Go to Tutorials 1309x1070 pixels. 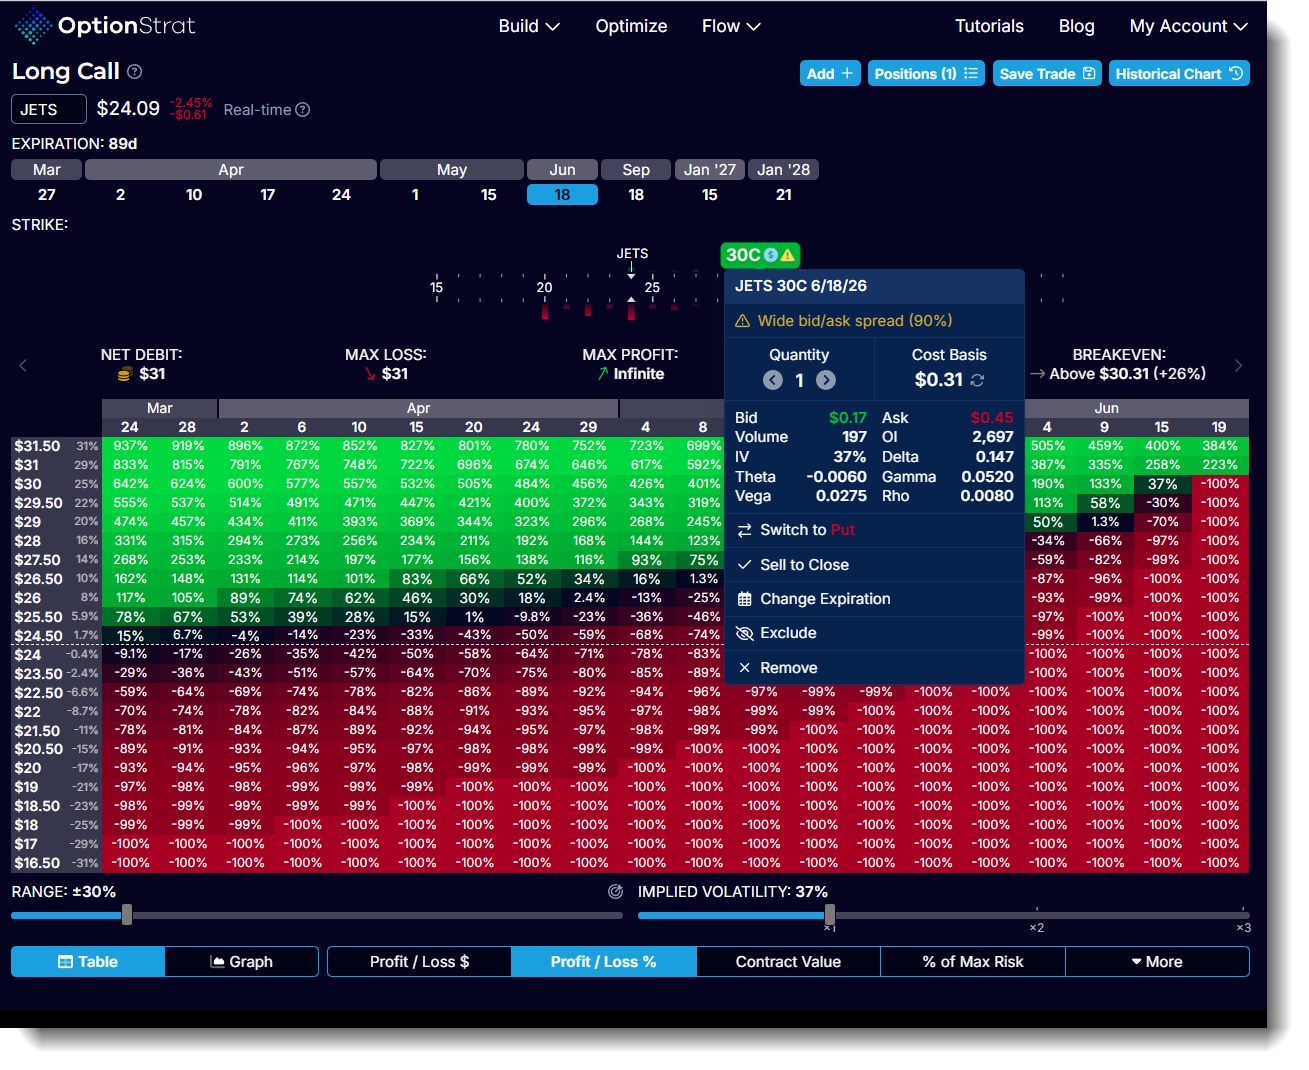click(x=989, y=26)
